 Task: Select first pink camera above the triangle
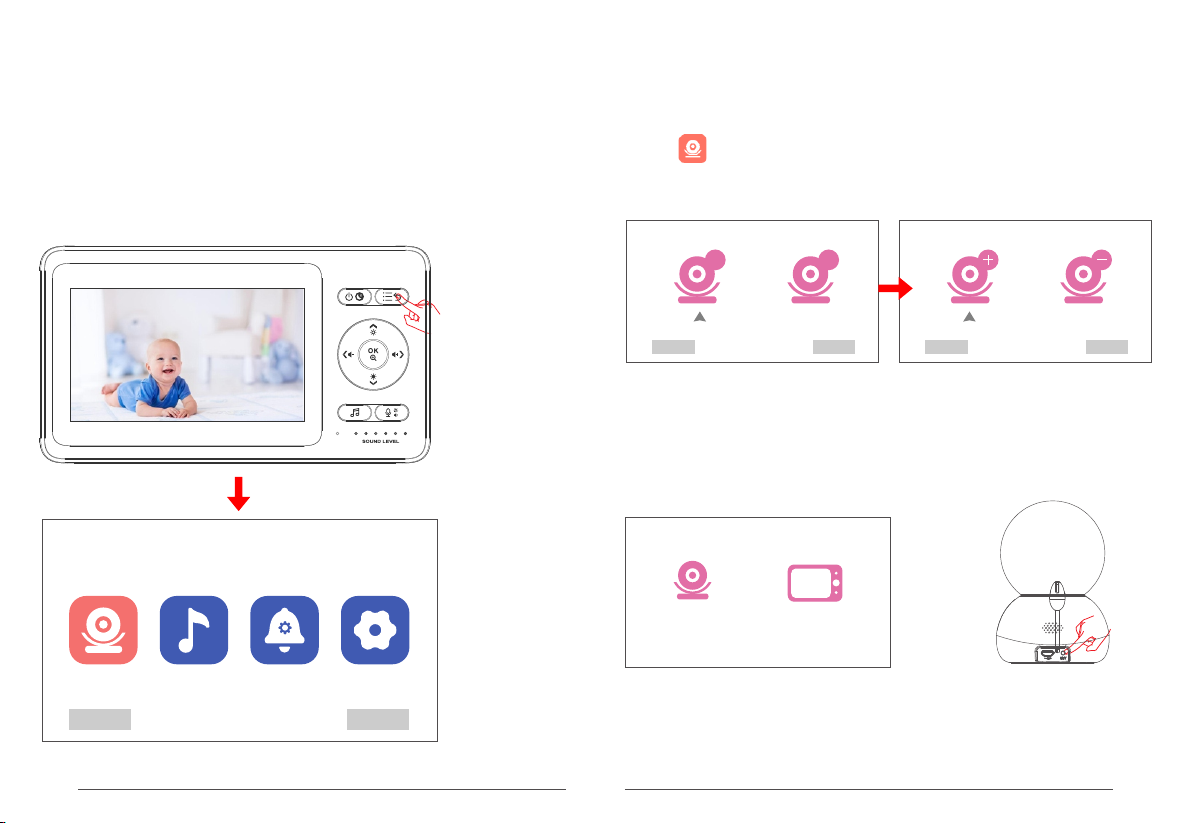pyautogui.click(x=699, y=277)
